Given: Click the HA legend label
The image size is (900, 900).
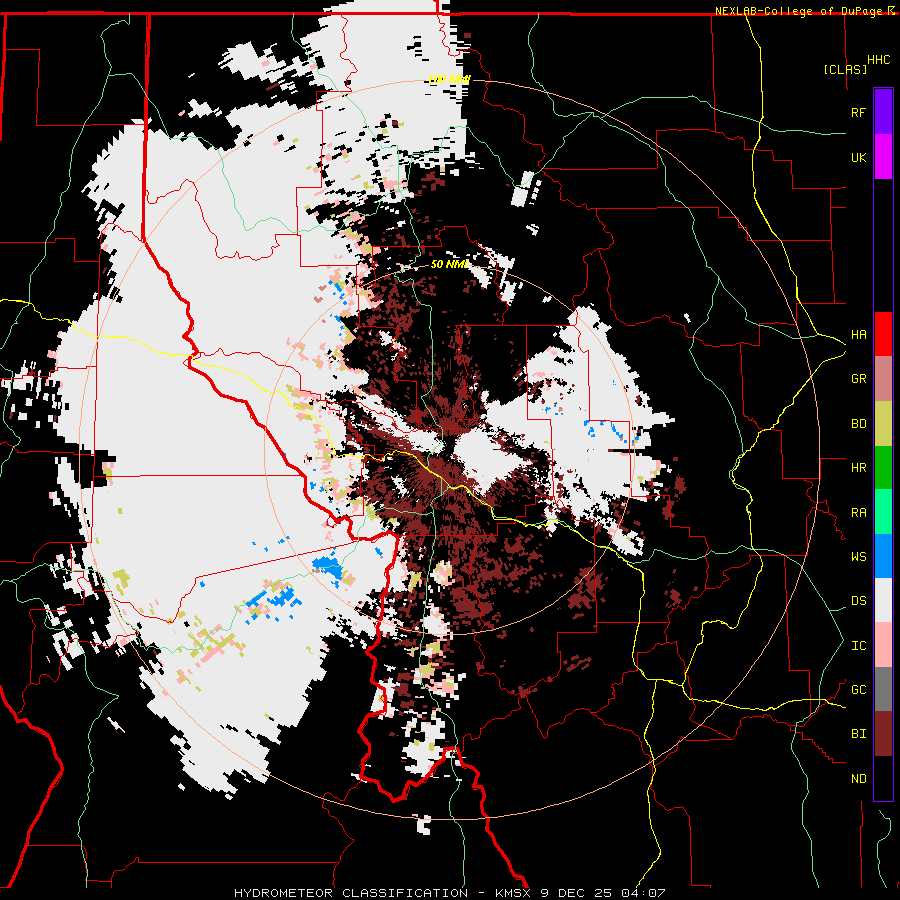Looking at the screenshot, I should point(858,335).
